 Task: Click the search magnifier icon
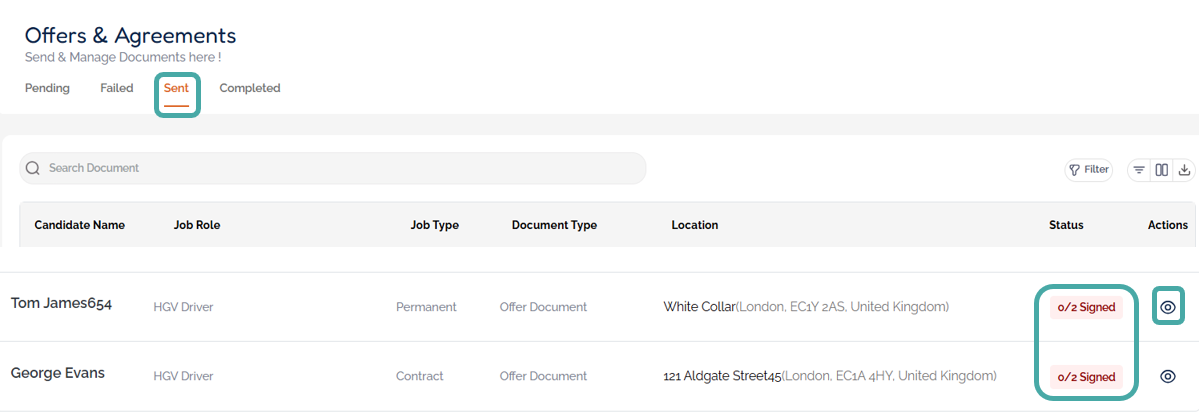point(33,168)
